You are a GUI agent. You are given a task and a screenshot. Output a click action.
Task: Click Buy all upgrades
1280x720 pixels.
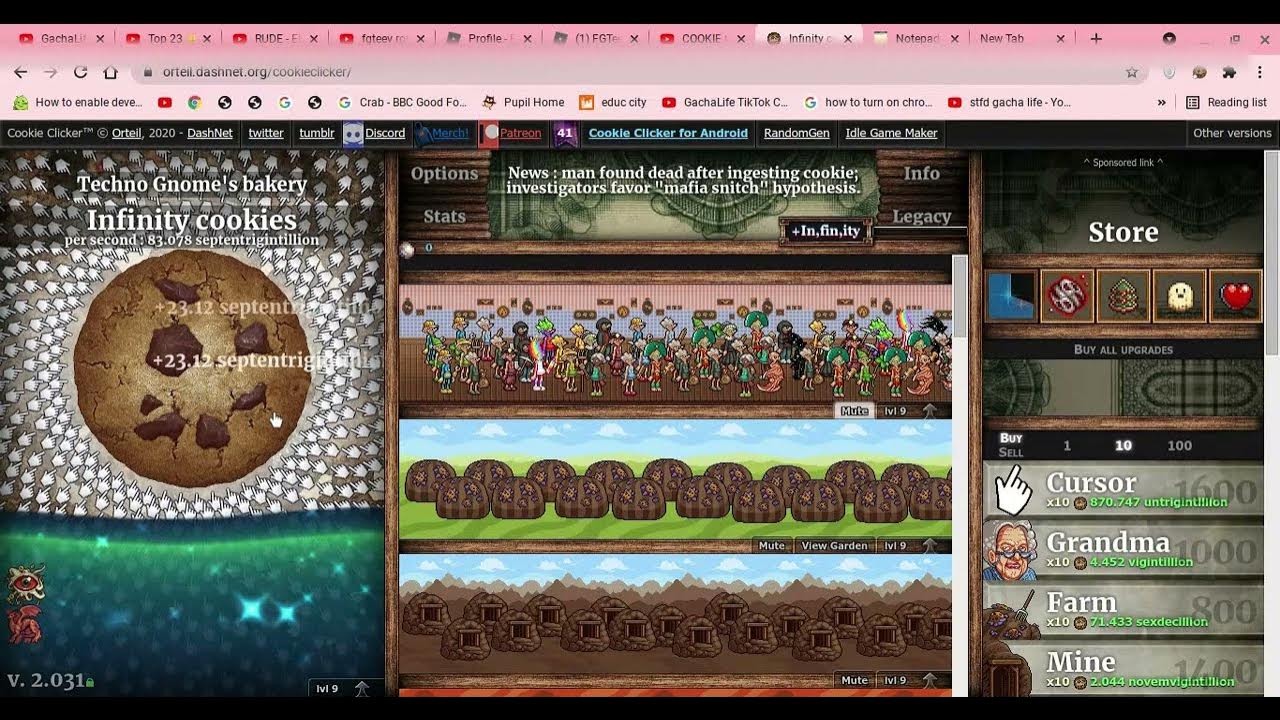click(x=1123, y=350)
